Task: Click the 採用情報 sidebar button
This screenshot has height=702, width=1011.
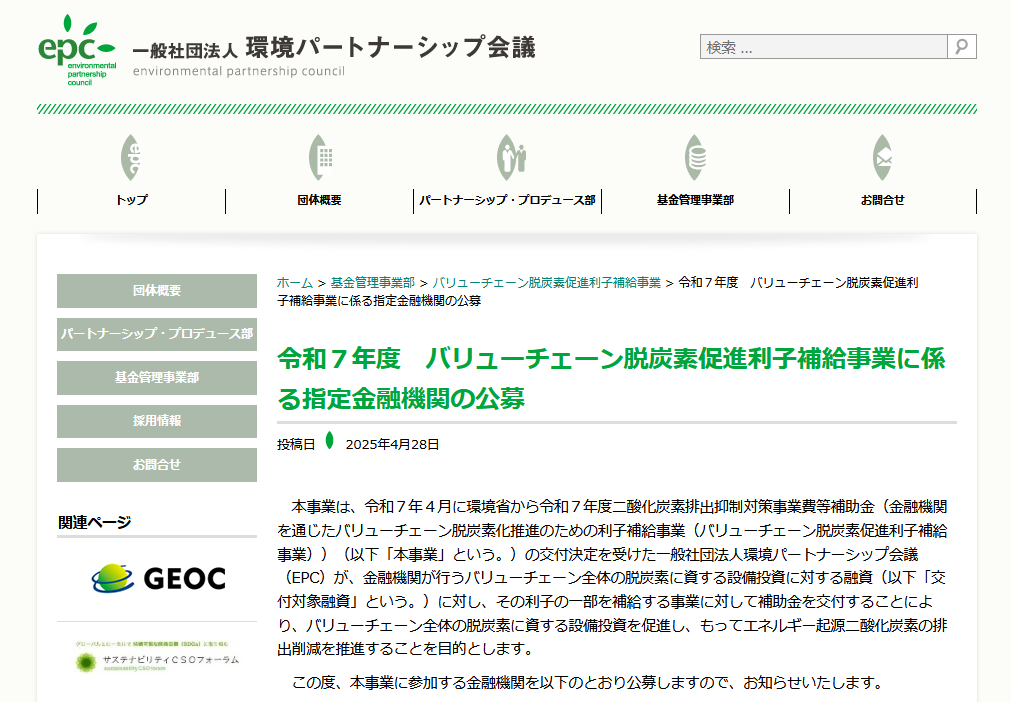Action: 157,421
